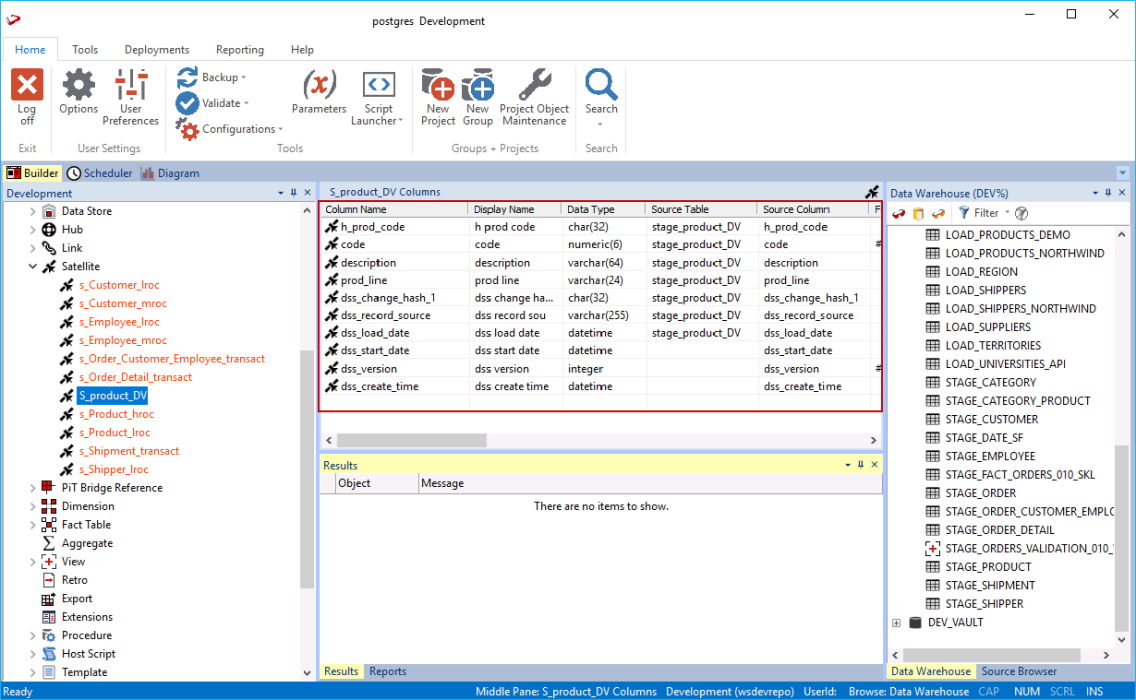Viewport: 1136px width, 700px height.
Task: Open the Source Browser tab
Action: point(1019,671)
